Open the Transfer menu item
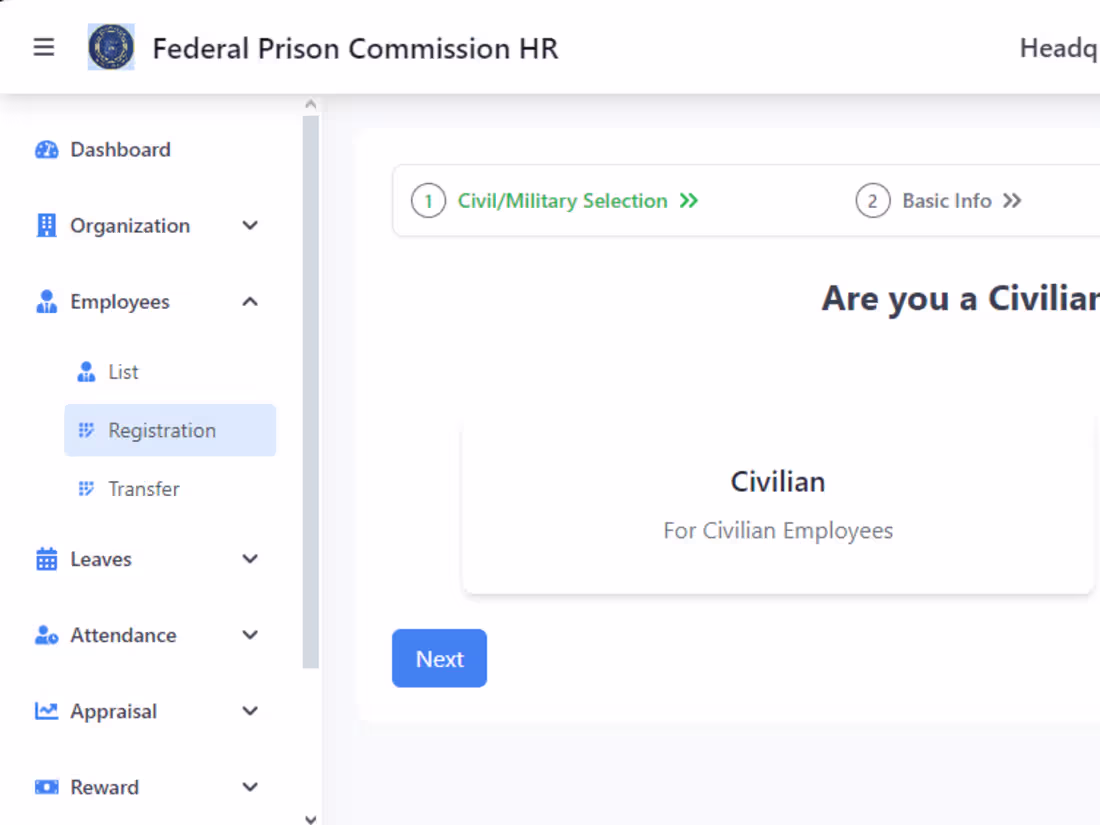 tap(143, 489)
